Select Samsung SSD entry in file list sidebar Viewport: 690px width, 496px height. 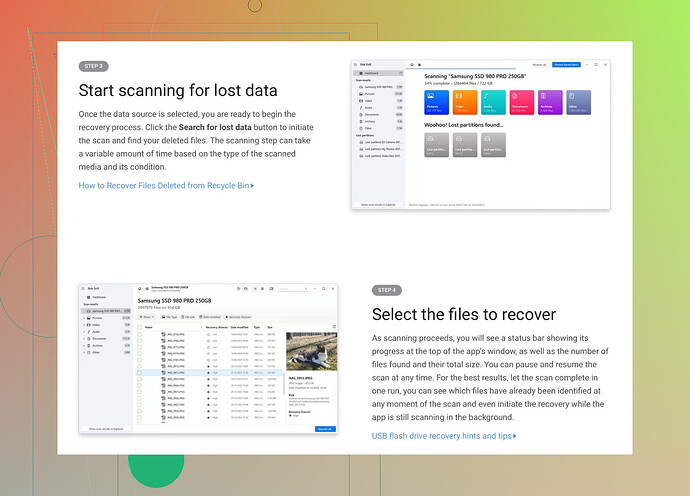106,311
